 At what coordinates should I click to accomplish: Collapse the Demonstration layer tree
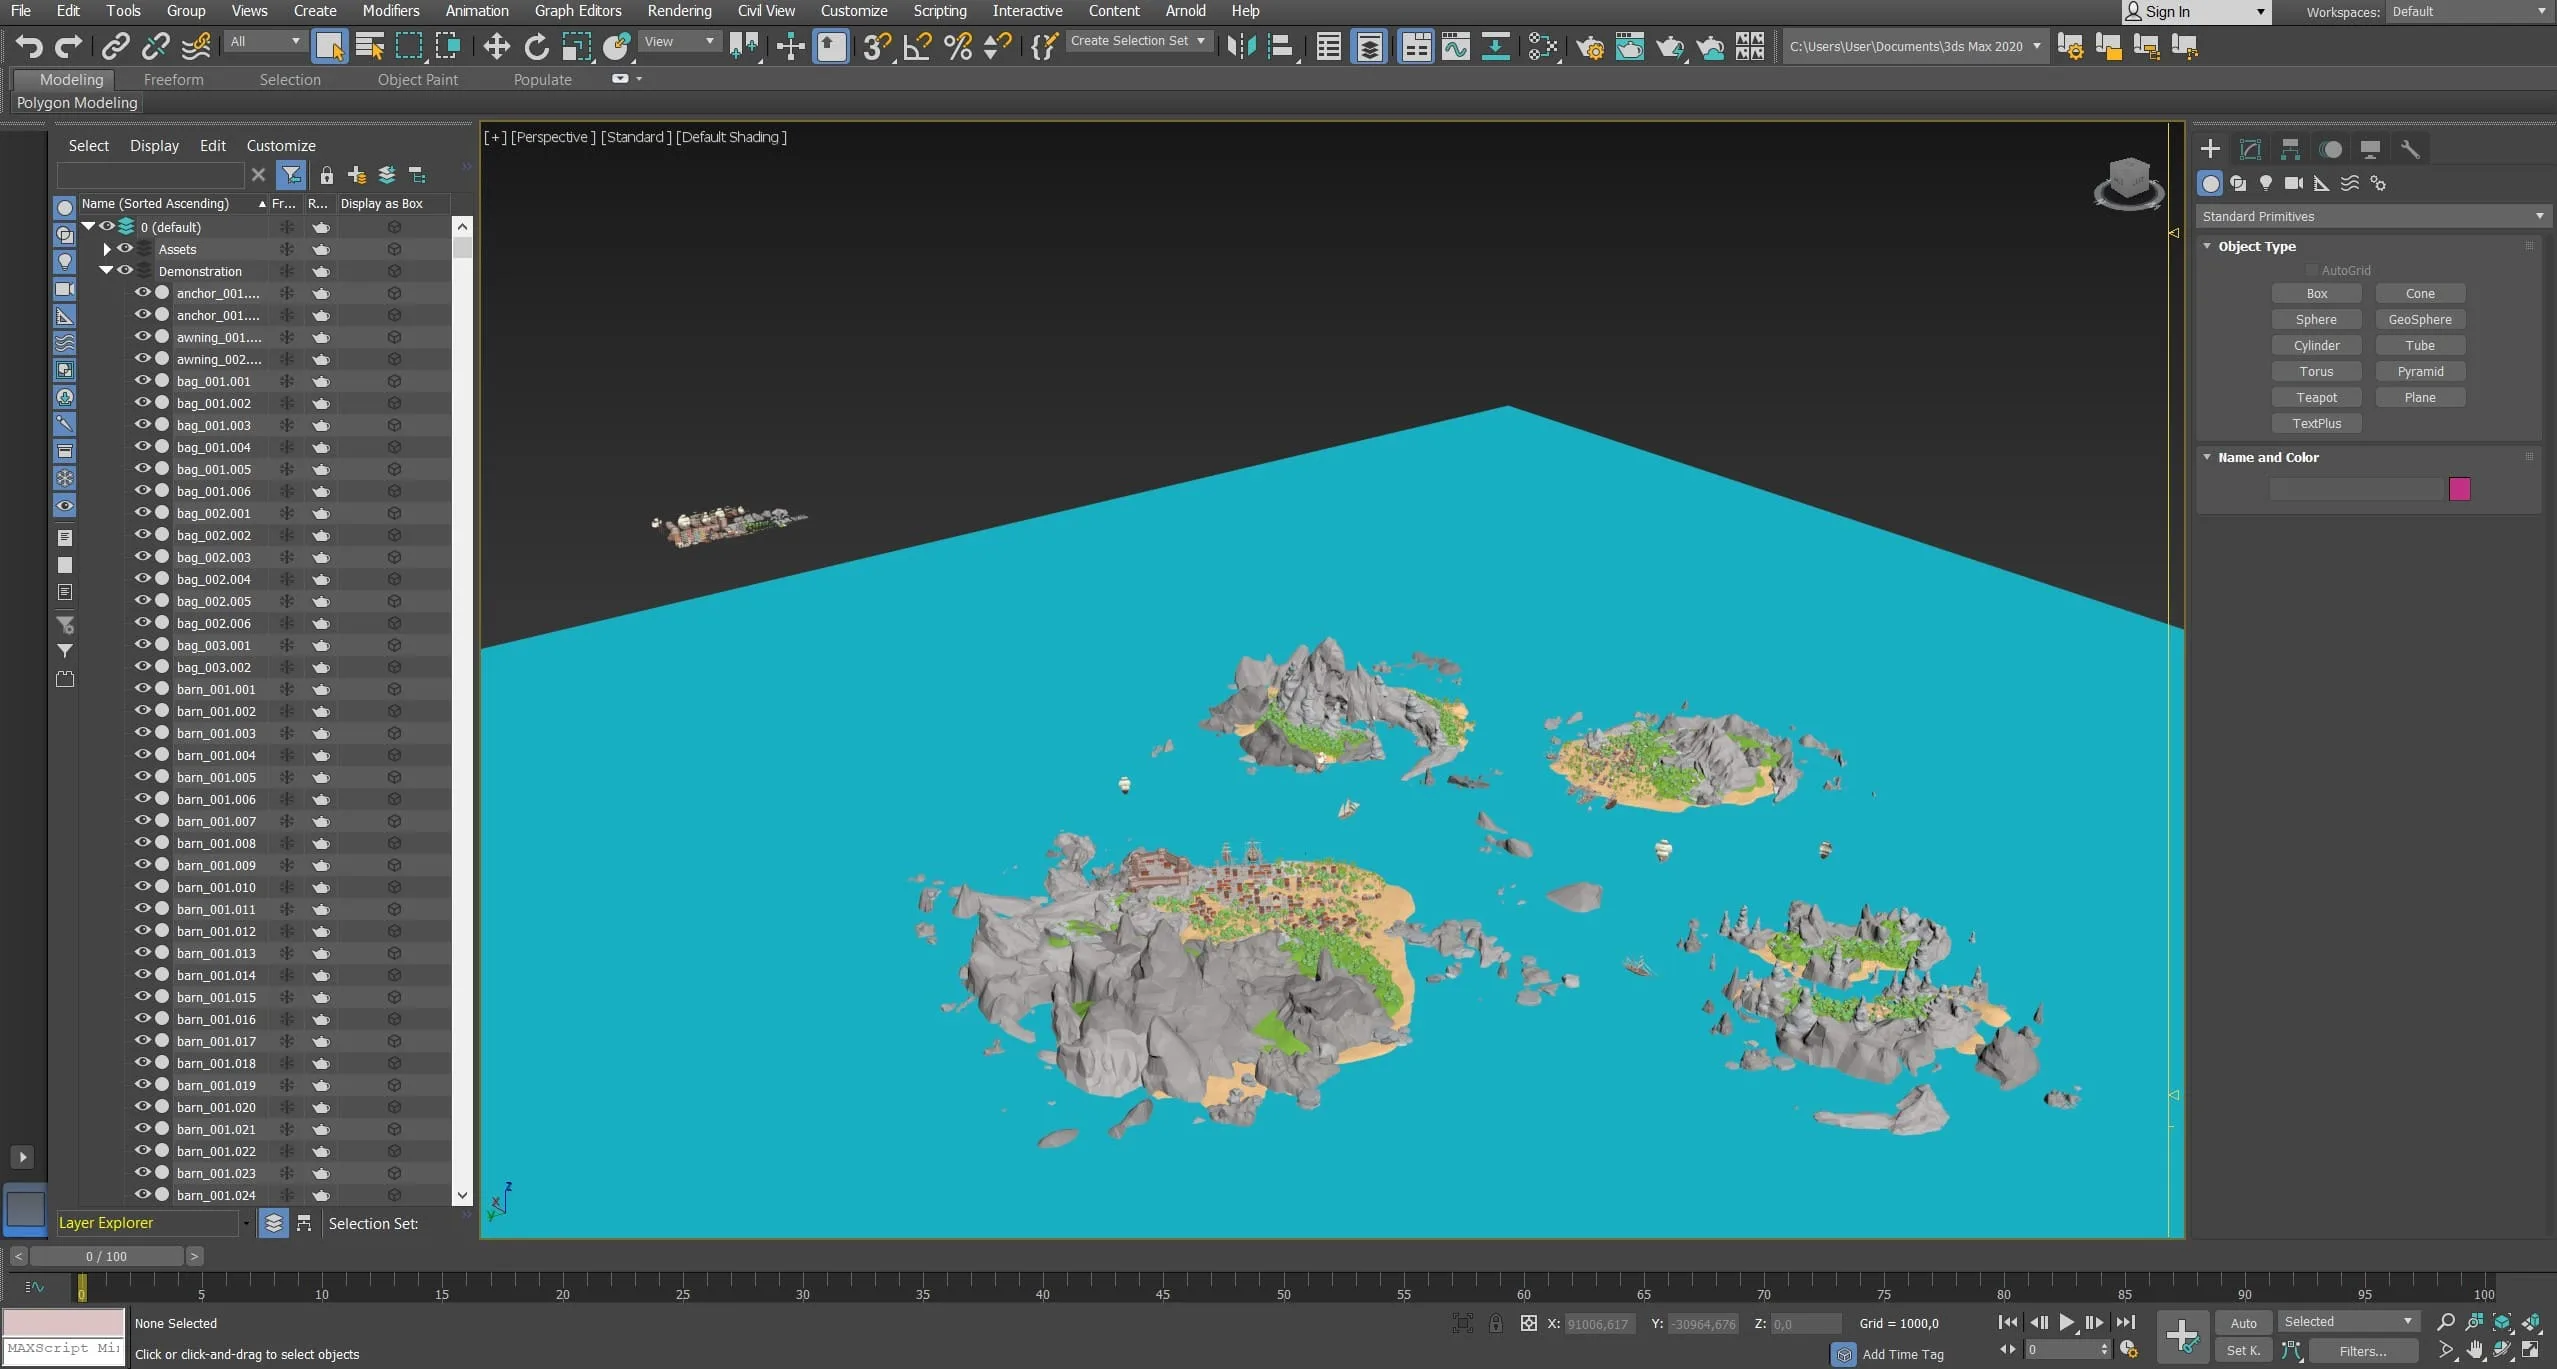click(x=106, y=271)
